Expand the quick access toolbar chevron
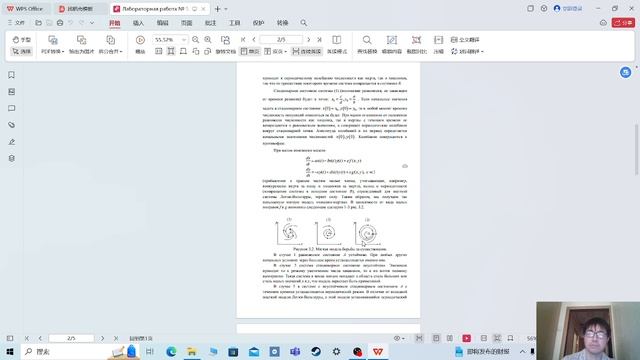 [92, 23]
